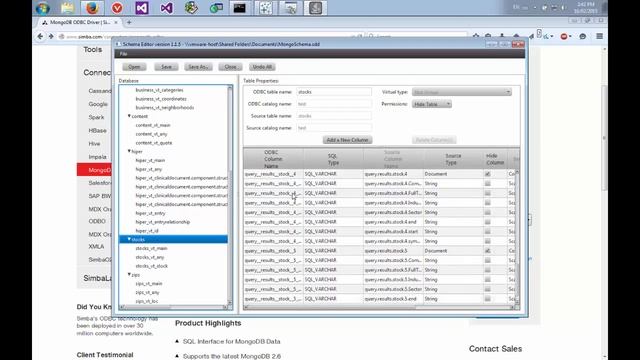
Task: Uncheck Hide Column for query.results.stock.4 Document row
Action: pos(488,174)
